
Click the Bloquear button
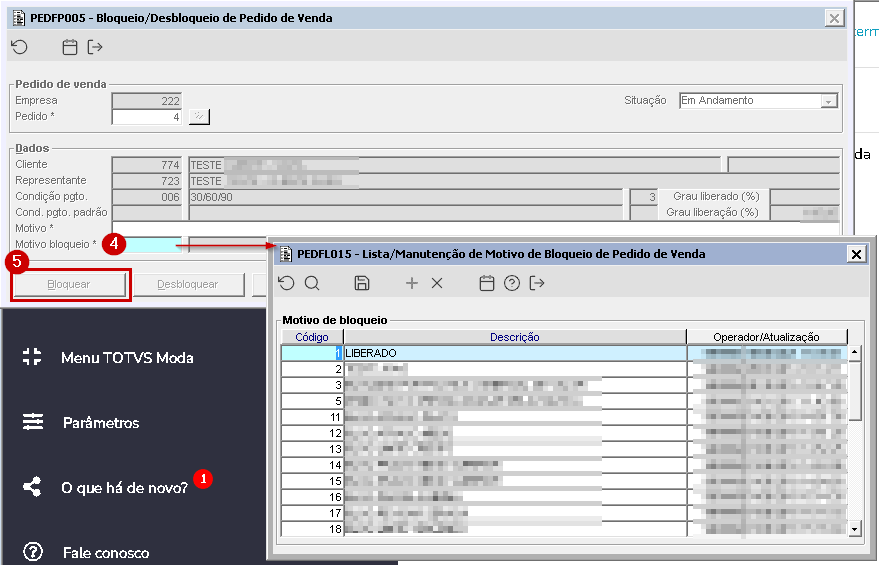tap(69, 285)
